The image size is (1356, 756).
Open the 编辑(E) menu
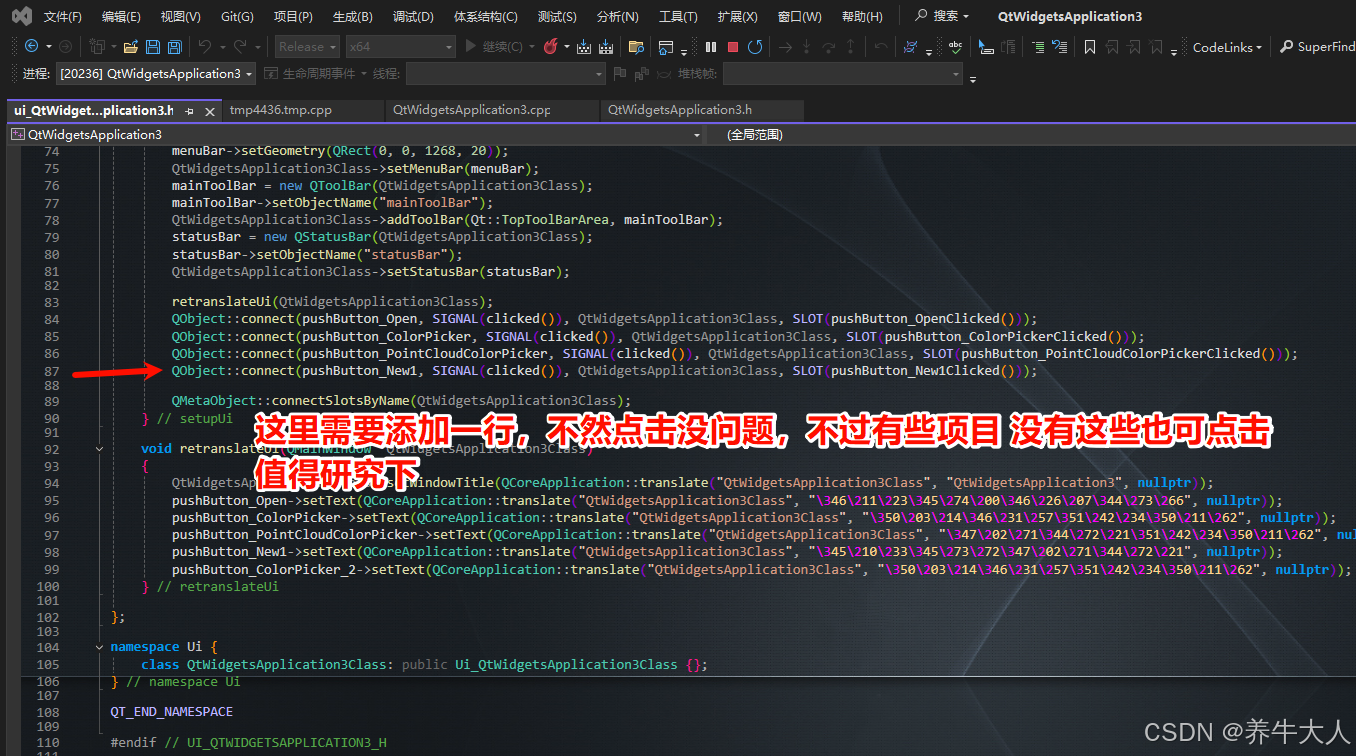pos(122,16)
